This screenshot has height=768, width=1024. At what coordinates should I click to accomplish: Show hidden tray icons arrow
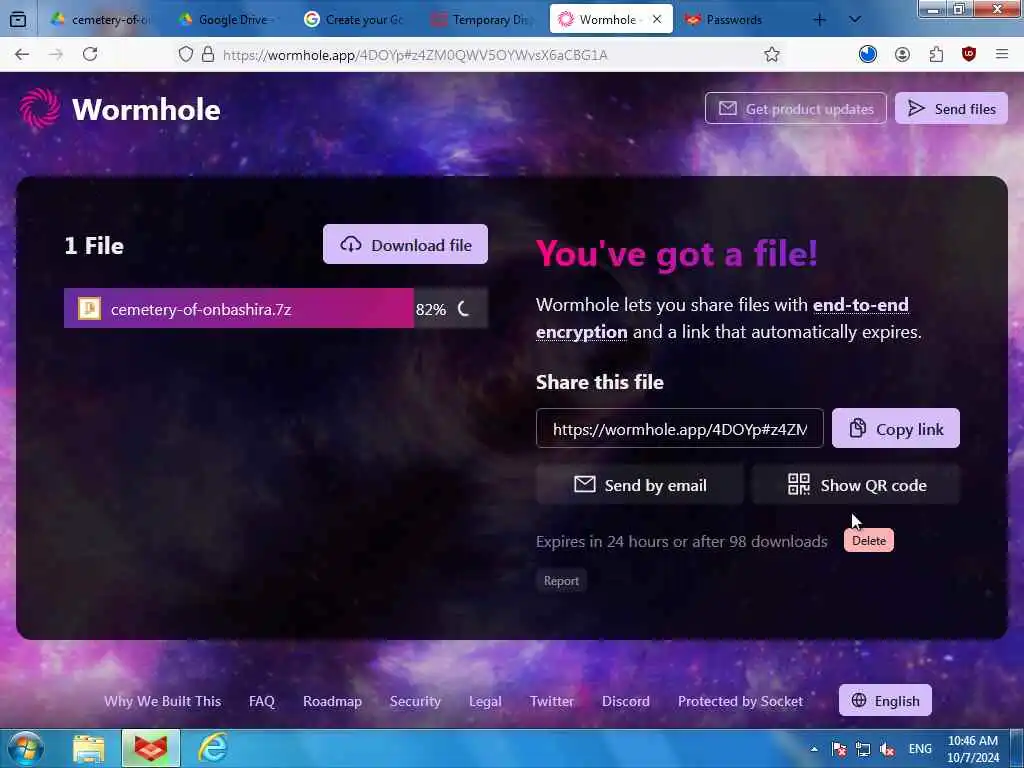coord(814,748)
